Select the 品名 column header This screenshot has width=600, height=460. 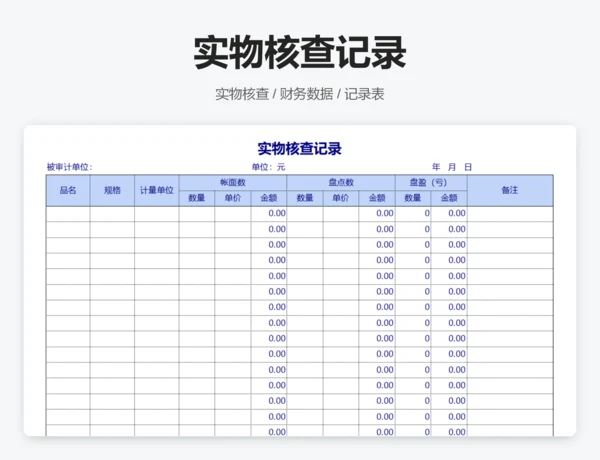68,191
